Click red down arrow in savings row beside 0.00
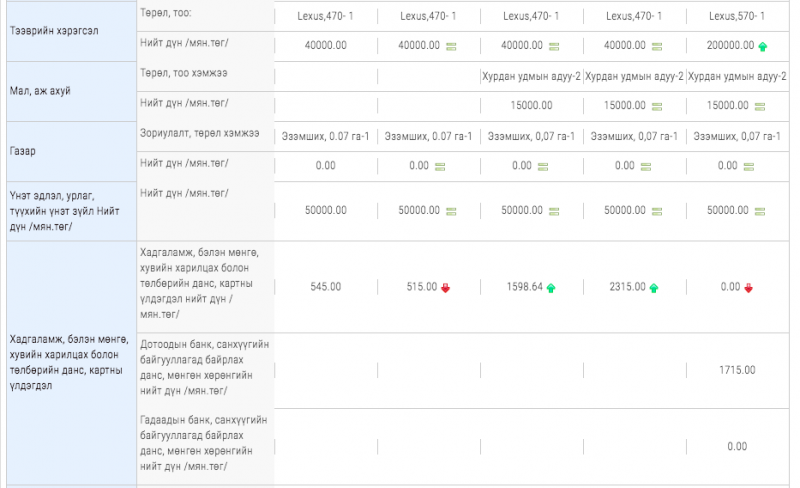 748,287
